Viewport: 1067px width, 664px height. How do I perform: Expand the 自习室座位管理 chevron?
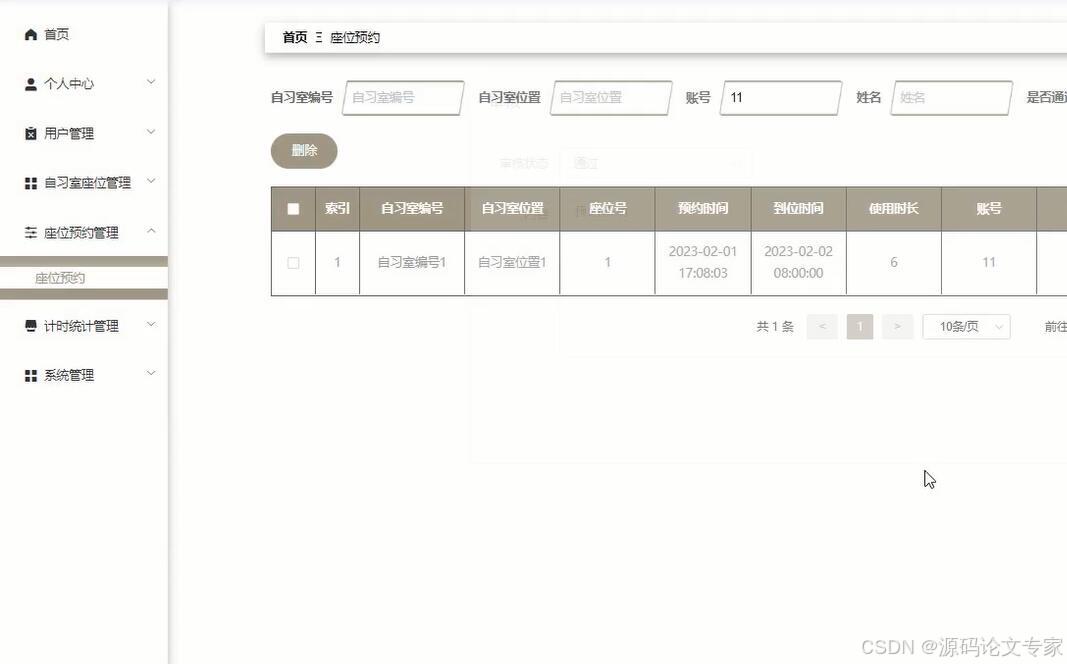coord(151,180)
